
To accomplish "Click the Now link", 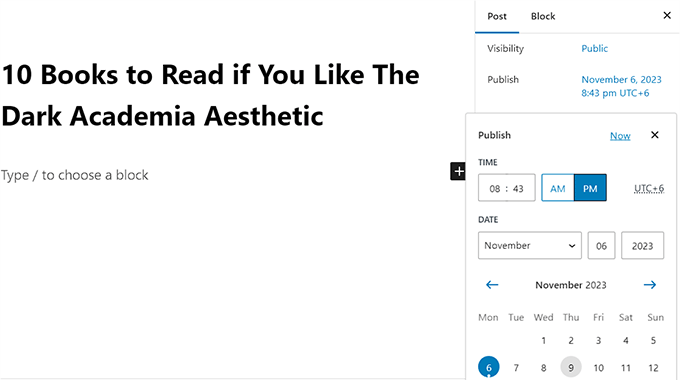I will pos(620,136).
